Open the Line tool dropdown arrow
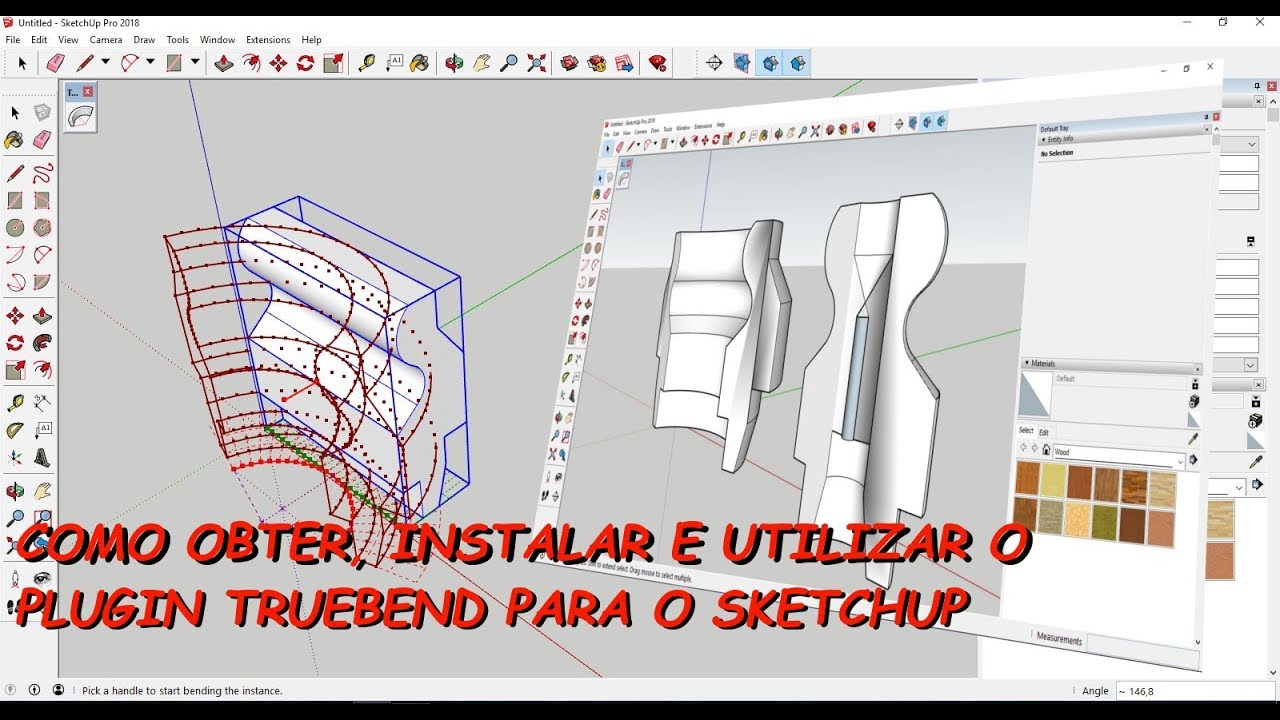1280x720 pixels. [x=105, y=62]
